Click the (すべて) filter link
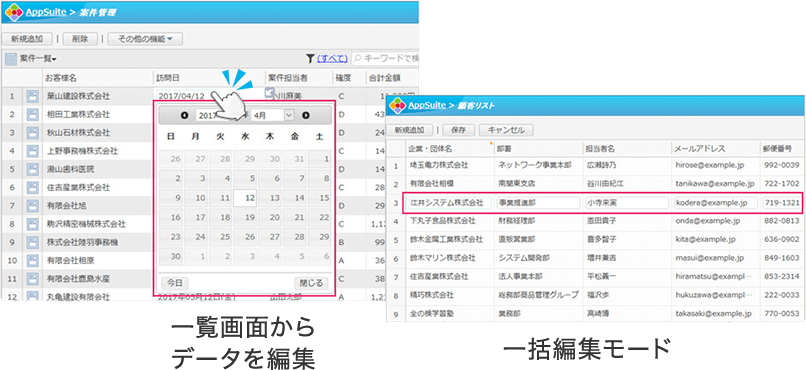The height and width of the screenshot is (370, 806). [332, 59]
